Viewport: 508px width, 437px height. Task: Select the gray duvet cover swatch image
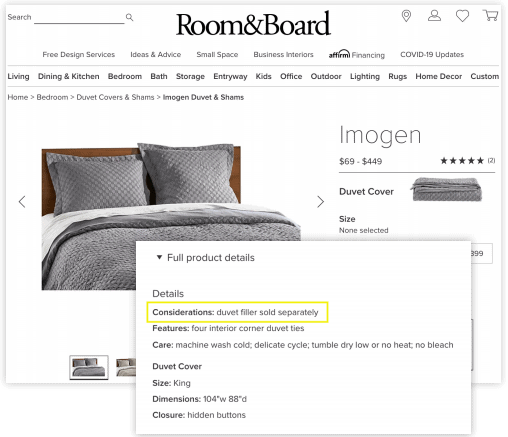pos(447,189)
